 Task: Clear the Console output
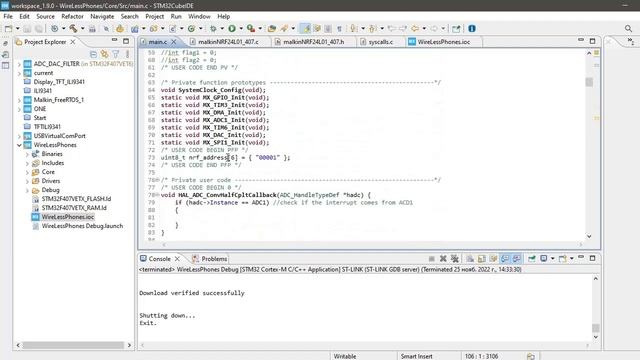point(470,259)
